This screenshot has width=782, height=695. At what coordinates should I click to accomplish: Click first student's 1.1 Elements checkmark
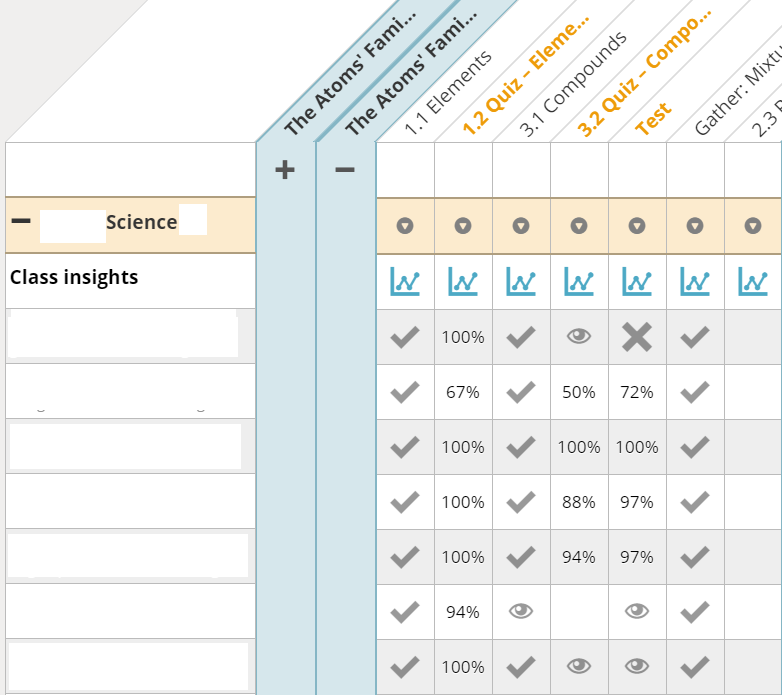tap(405, 337)
